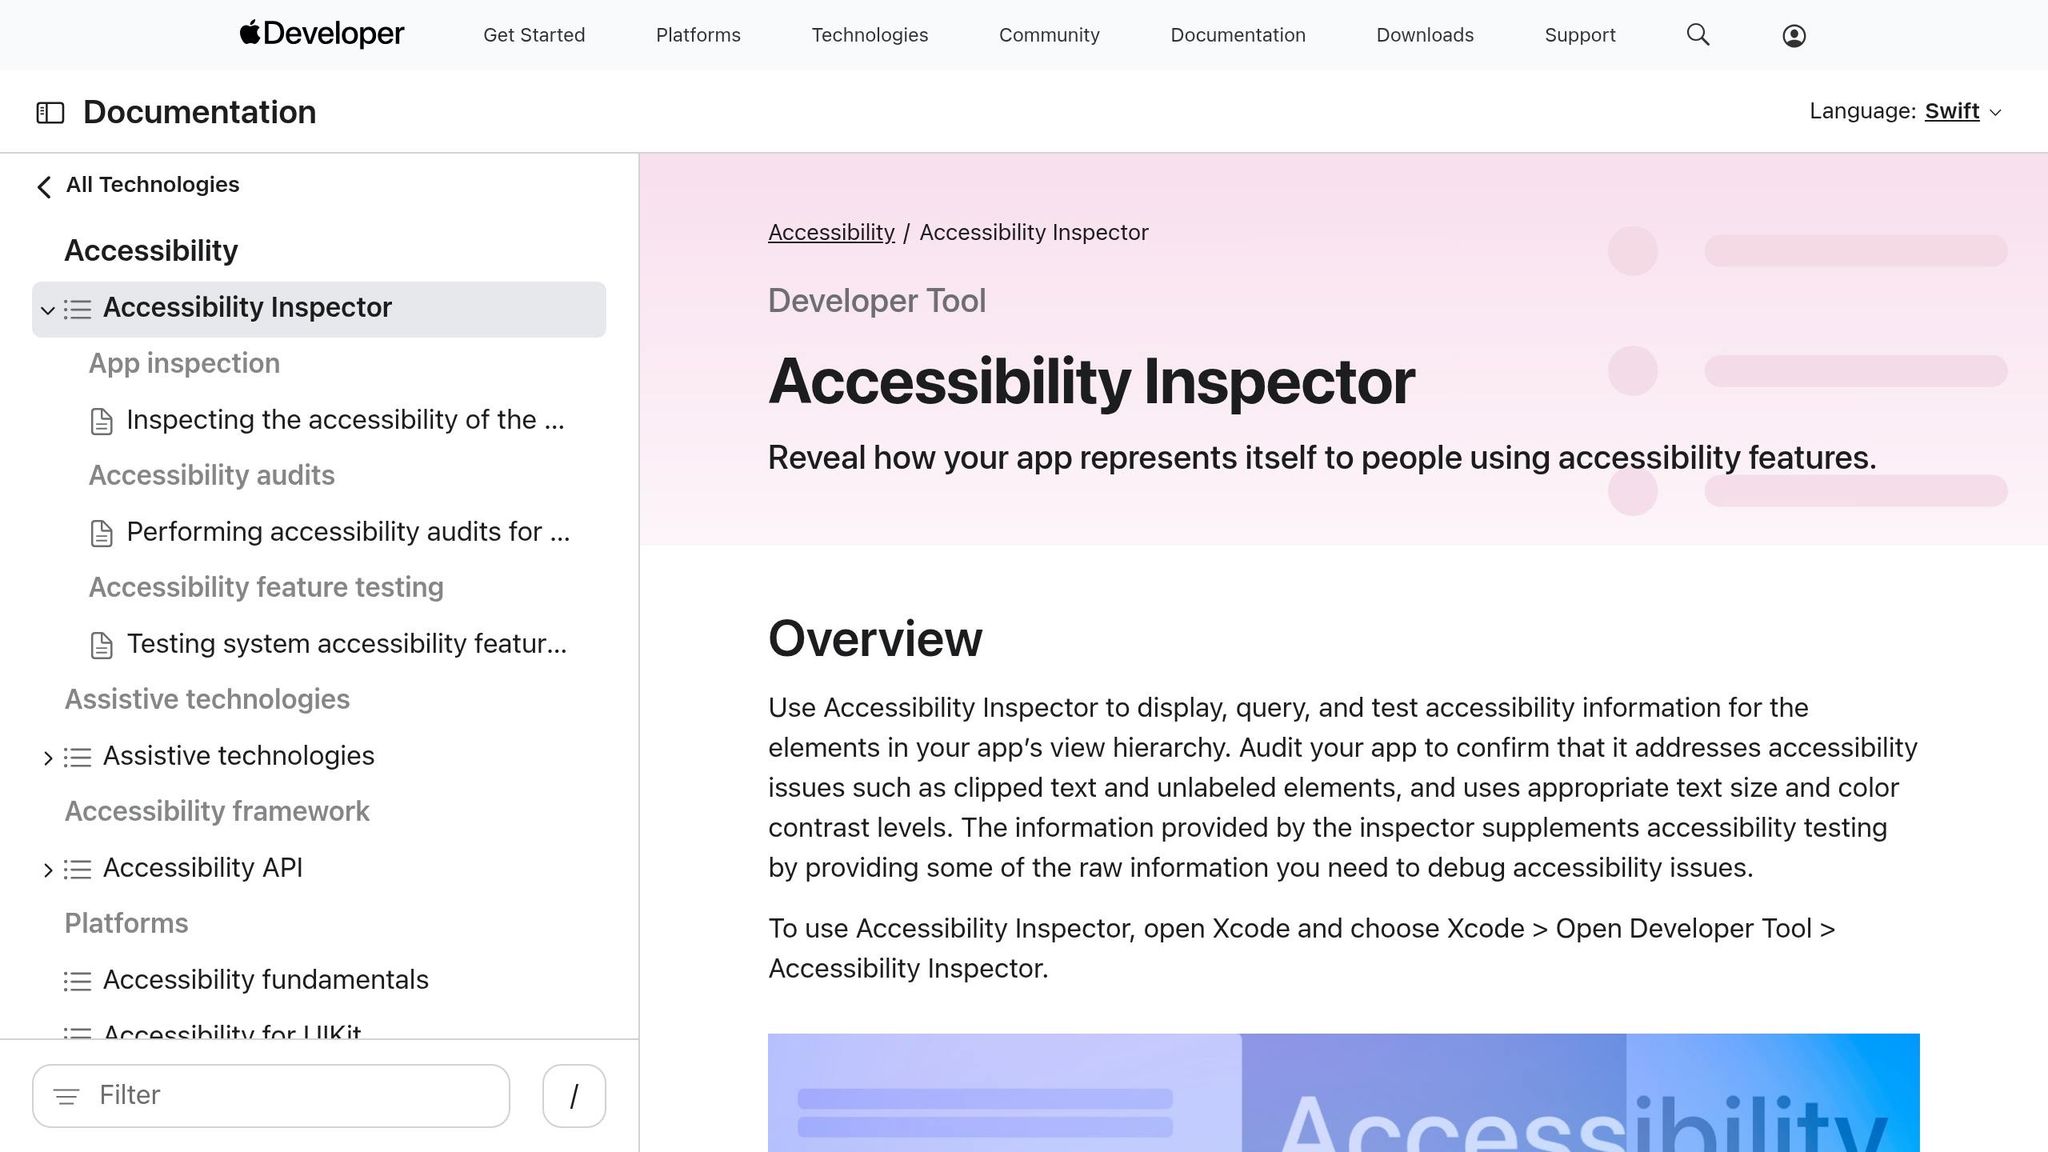Select Technologies in the top navigation
The height and width of the screenshot is (1152, 2048).
pyautogui.click(x=869, y=34)
